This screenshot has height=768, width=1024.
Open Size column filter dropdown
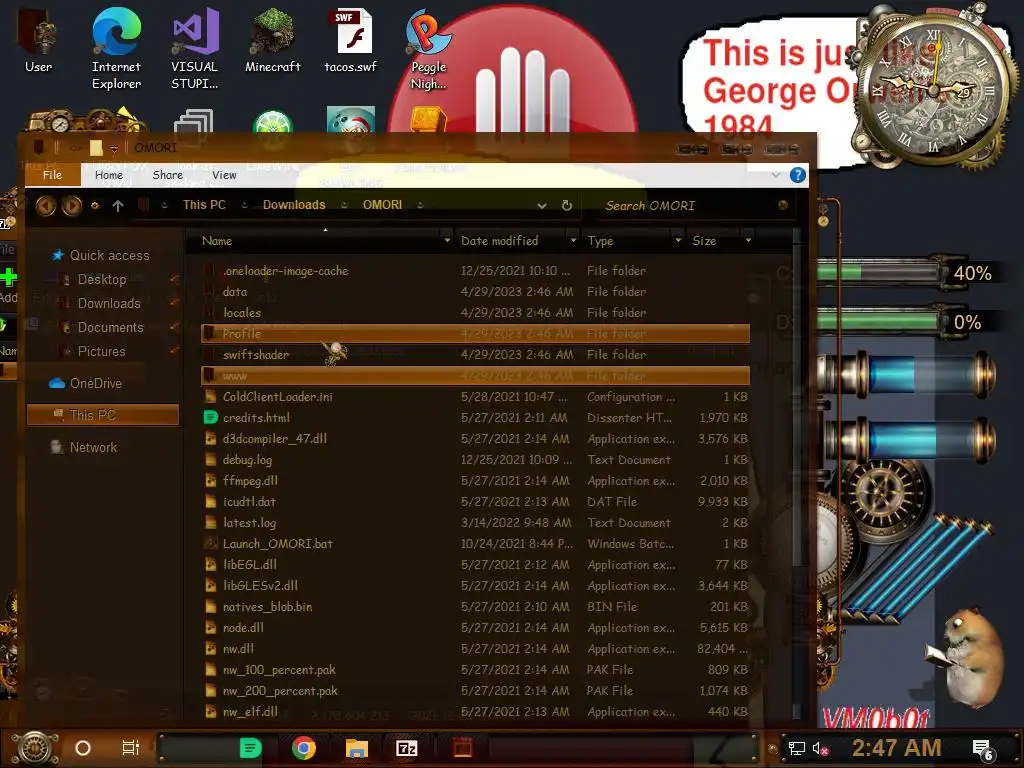pyautogui.click(x=748, y=241)
